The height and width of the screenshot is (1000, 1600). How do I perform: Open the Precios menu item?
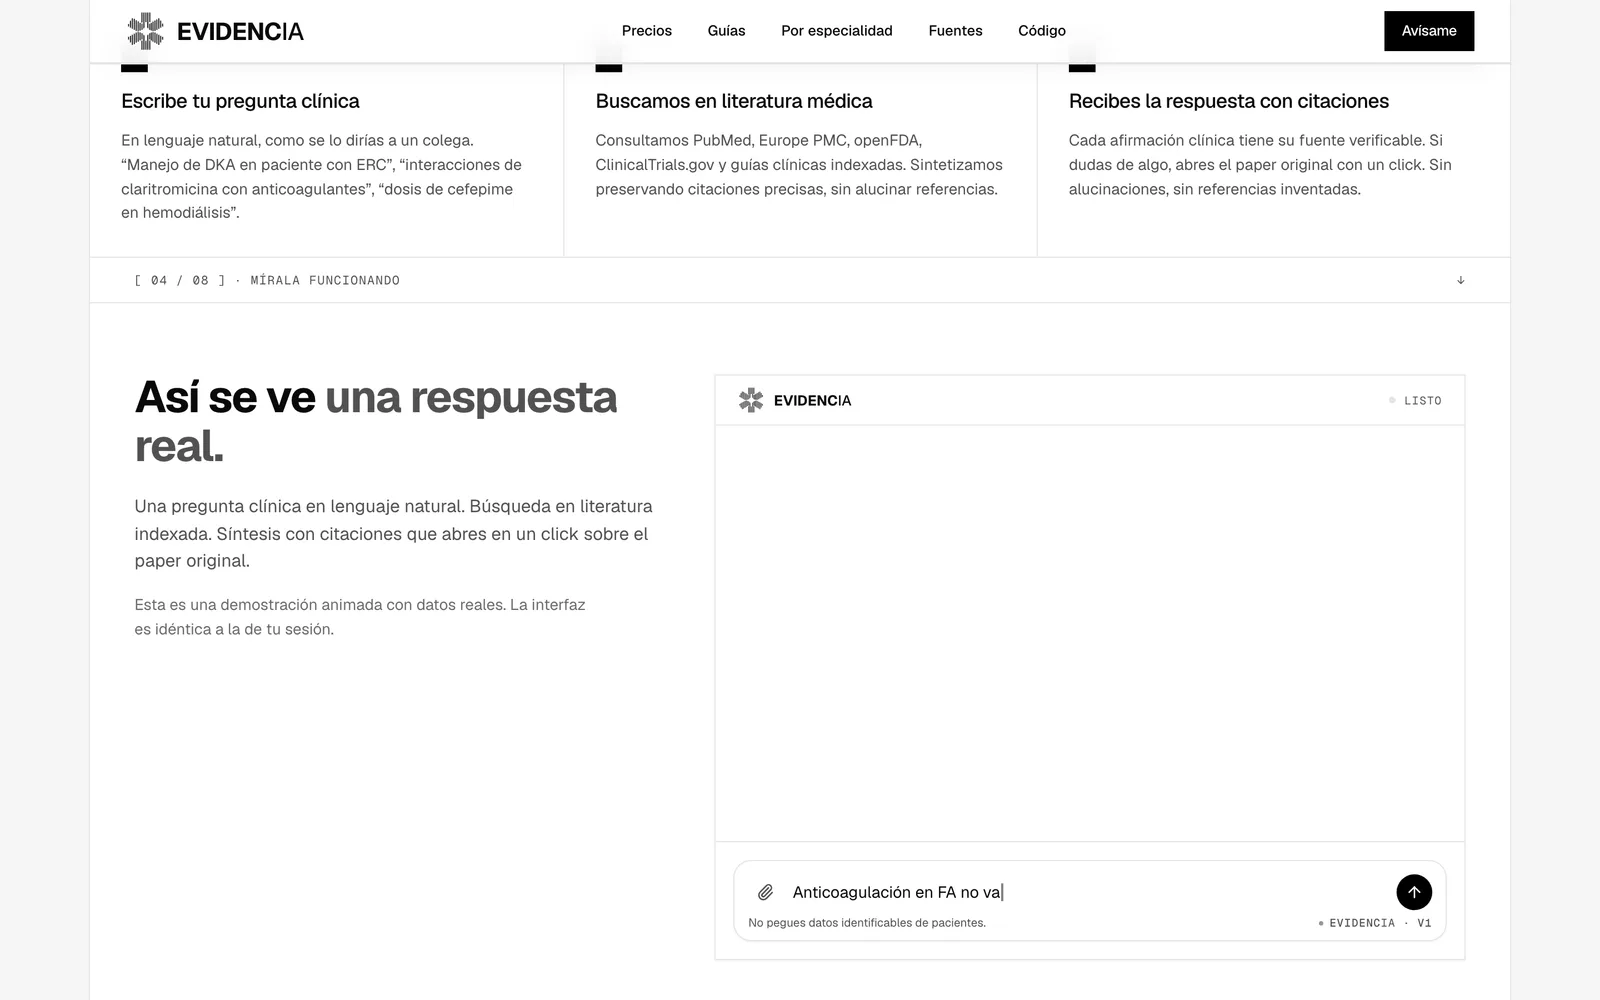(x=647, y=31)
